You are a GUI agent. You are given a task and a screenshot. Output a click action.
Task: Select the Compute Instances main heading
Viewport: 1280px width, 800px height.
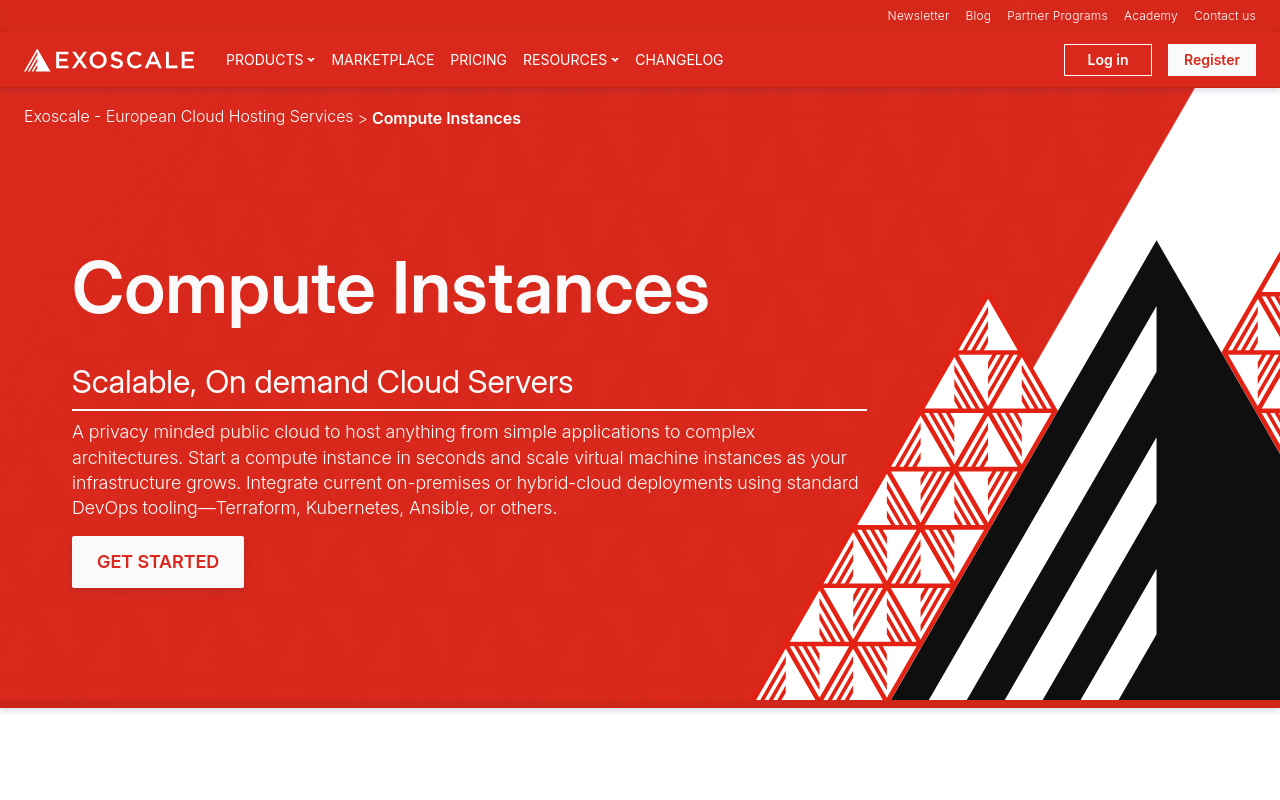point(391,288)
